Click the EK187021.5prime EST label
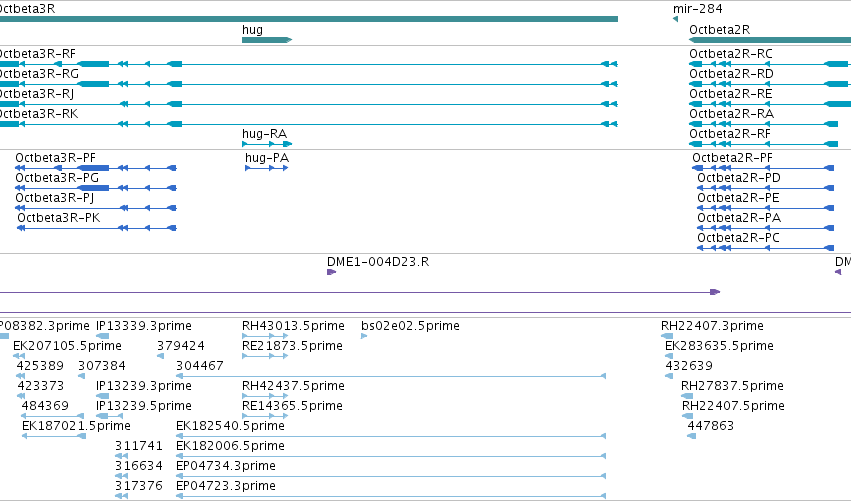Screen dimensions: 851x501 point(76,427)
